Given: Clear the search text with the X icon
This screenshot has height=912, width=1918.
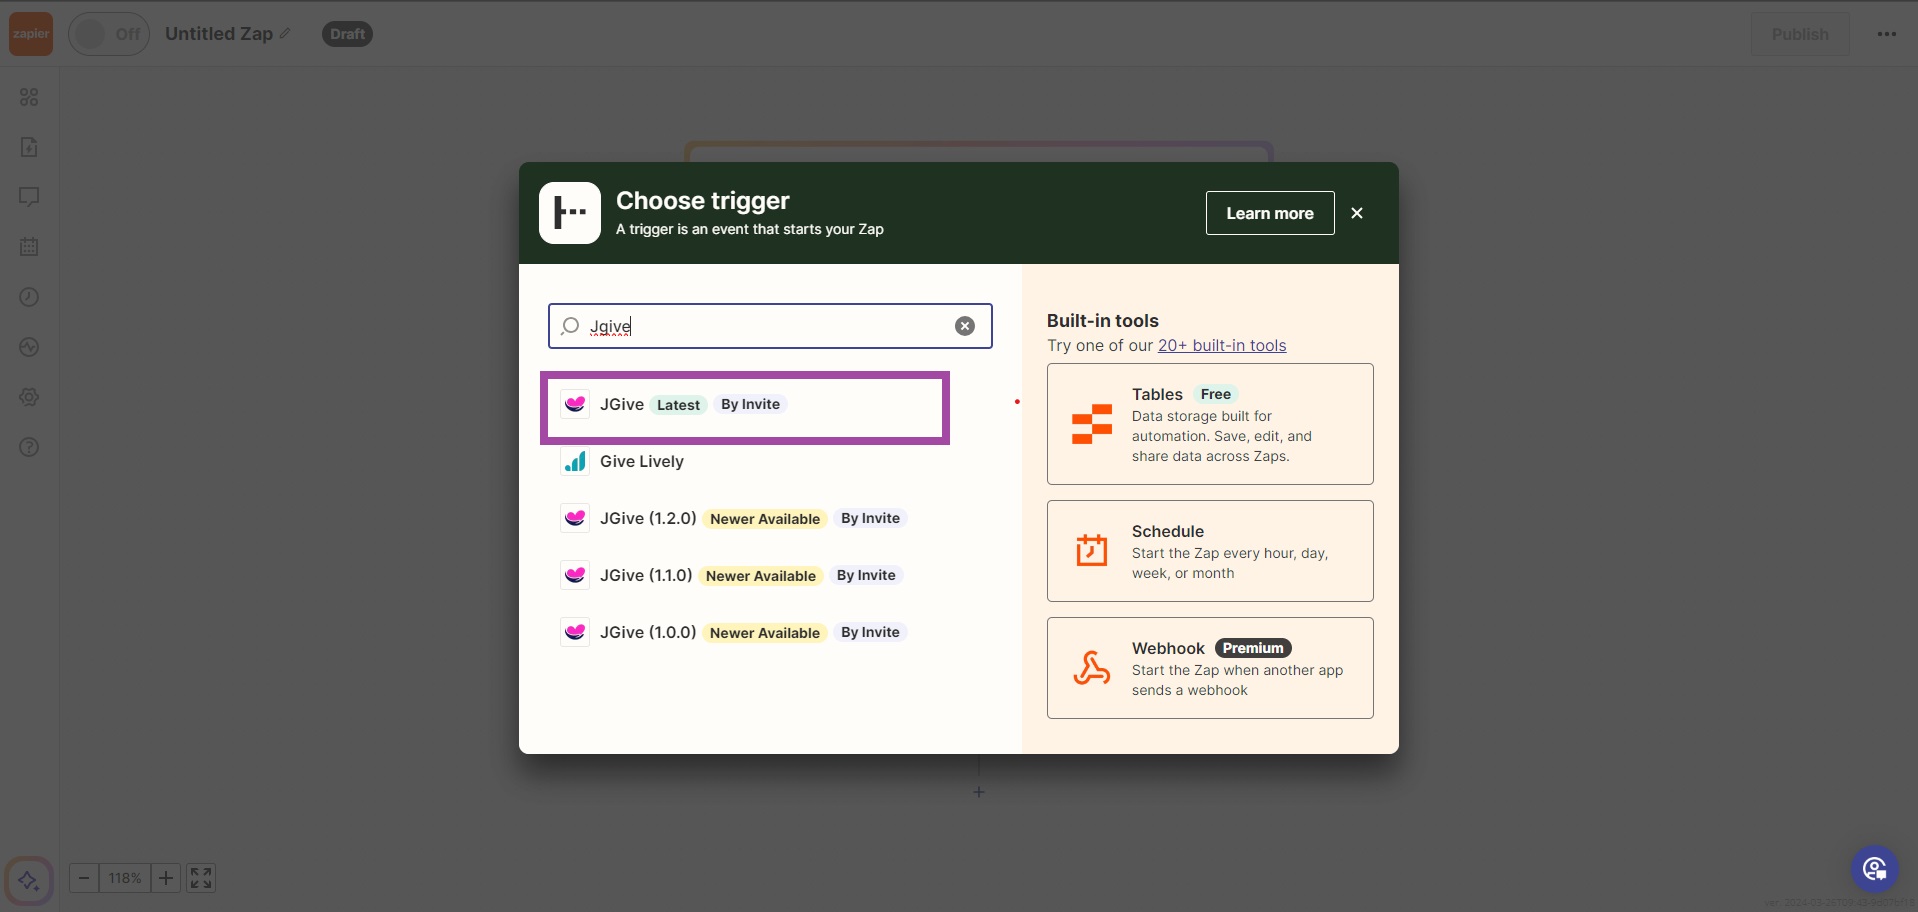Looking at the screenshot, I should (x=965, y=326).
